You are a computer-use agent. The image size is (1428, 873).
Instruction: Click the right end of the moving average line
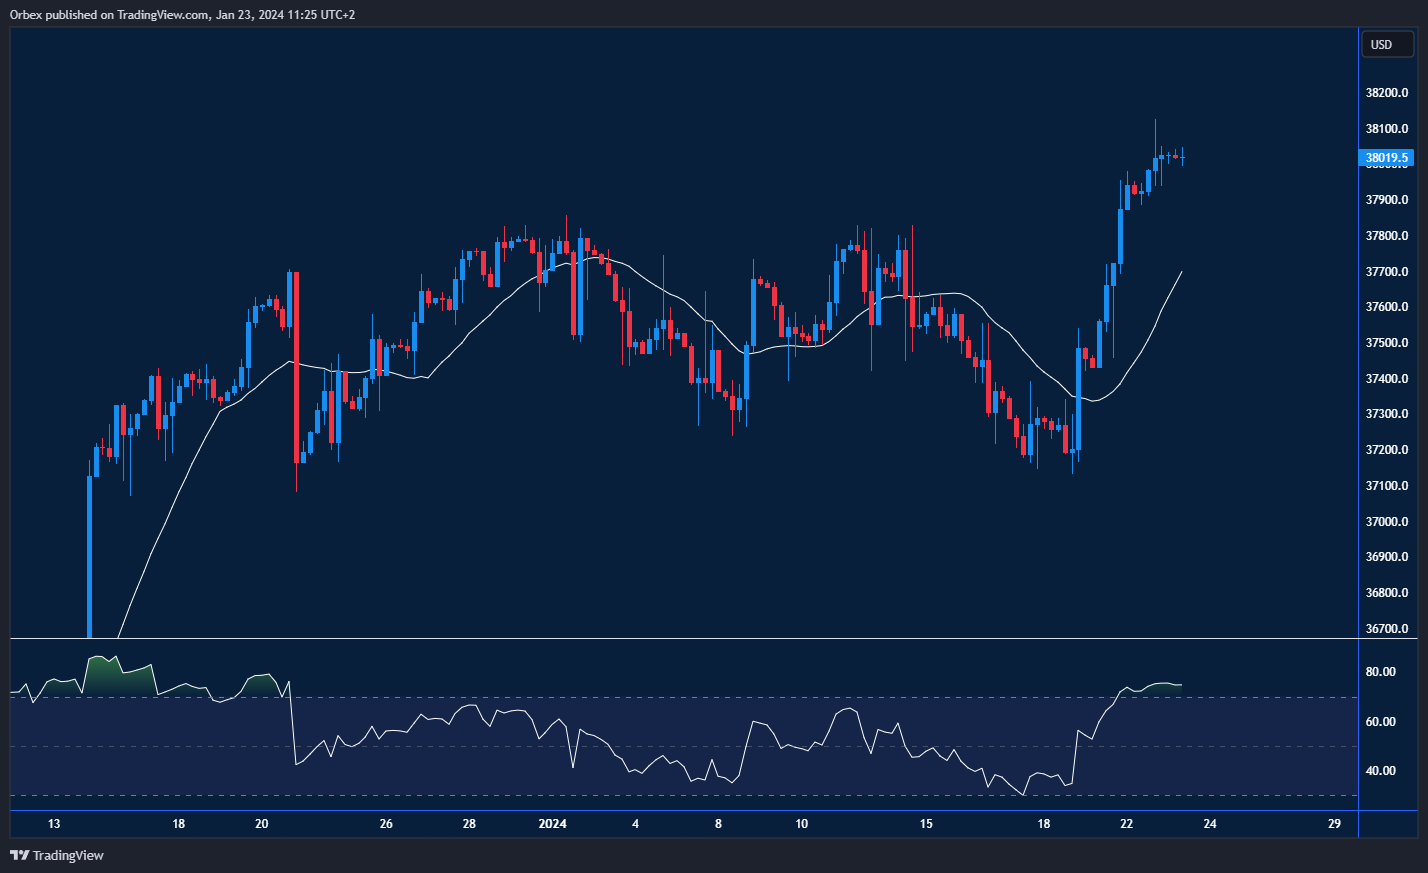click(x=1181, y=273)
